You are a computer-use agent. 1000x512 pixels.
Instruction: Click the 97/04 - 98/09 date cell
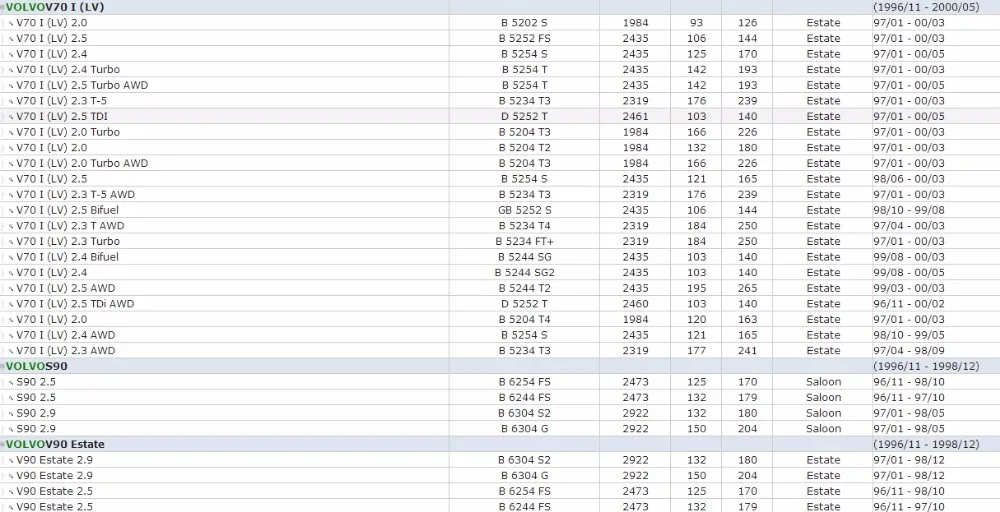point(909,351)
